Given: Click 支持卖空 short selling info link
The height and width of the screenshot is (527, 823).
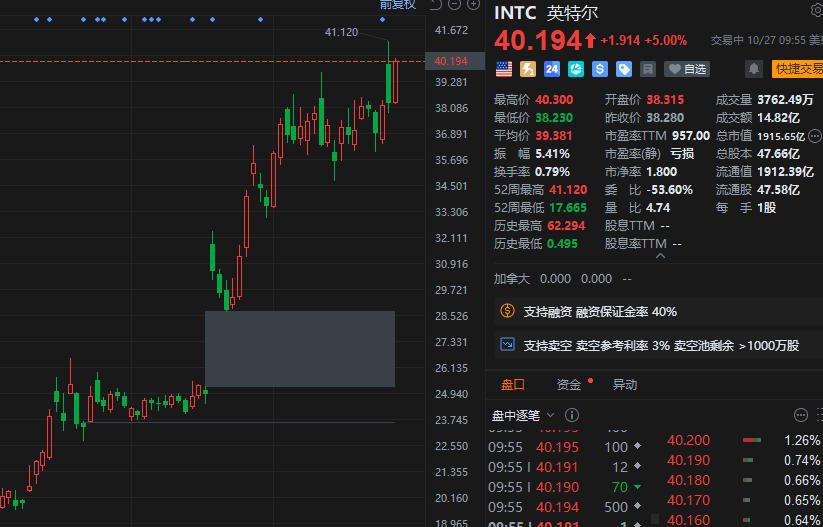Looking at the screenshot, I should [661, 345].
